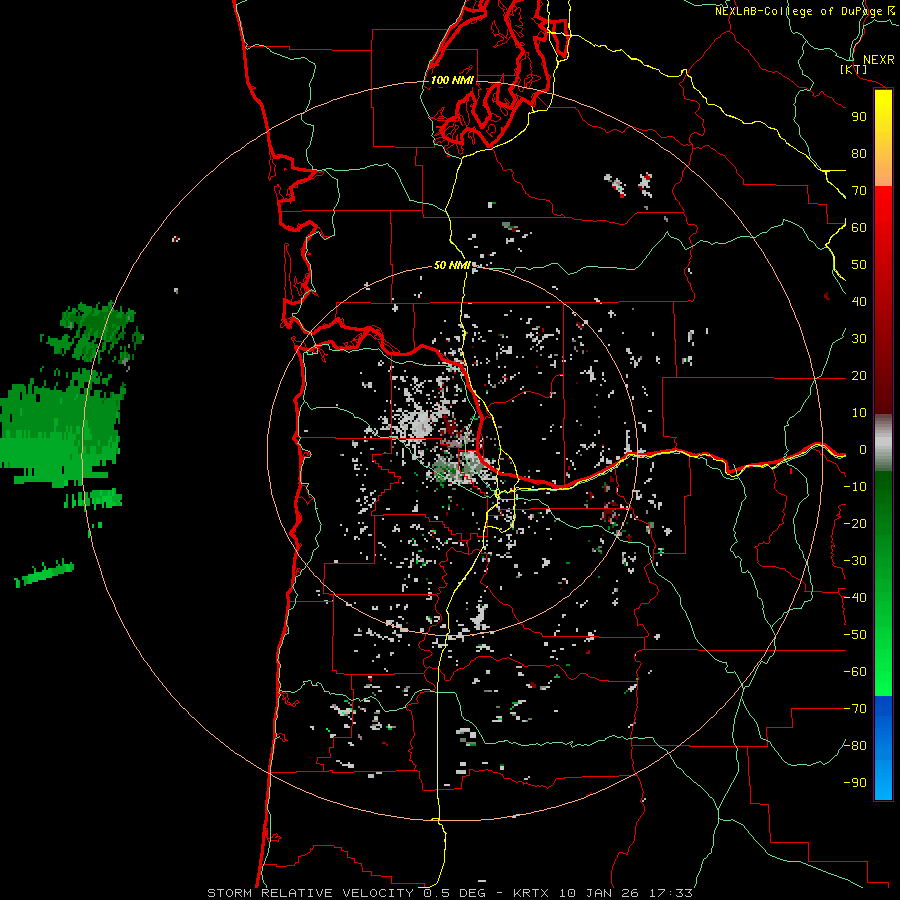Screen dimensions: 900x900
Task: Click the positive 20 value on the velocity scale
Action: coord(859,376)
